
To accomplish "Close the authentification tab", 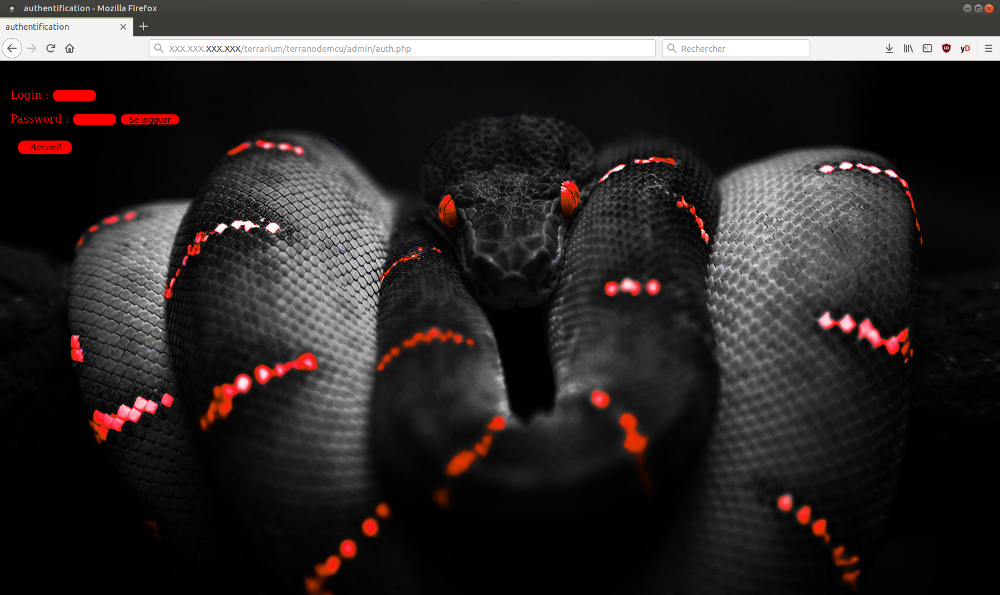I will point(124,26).
